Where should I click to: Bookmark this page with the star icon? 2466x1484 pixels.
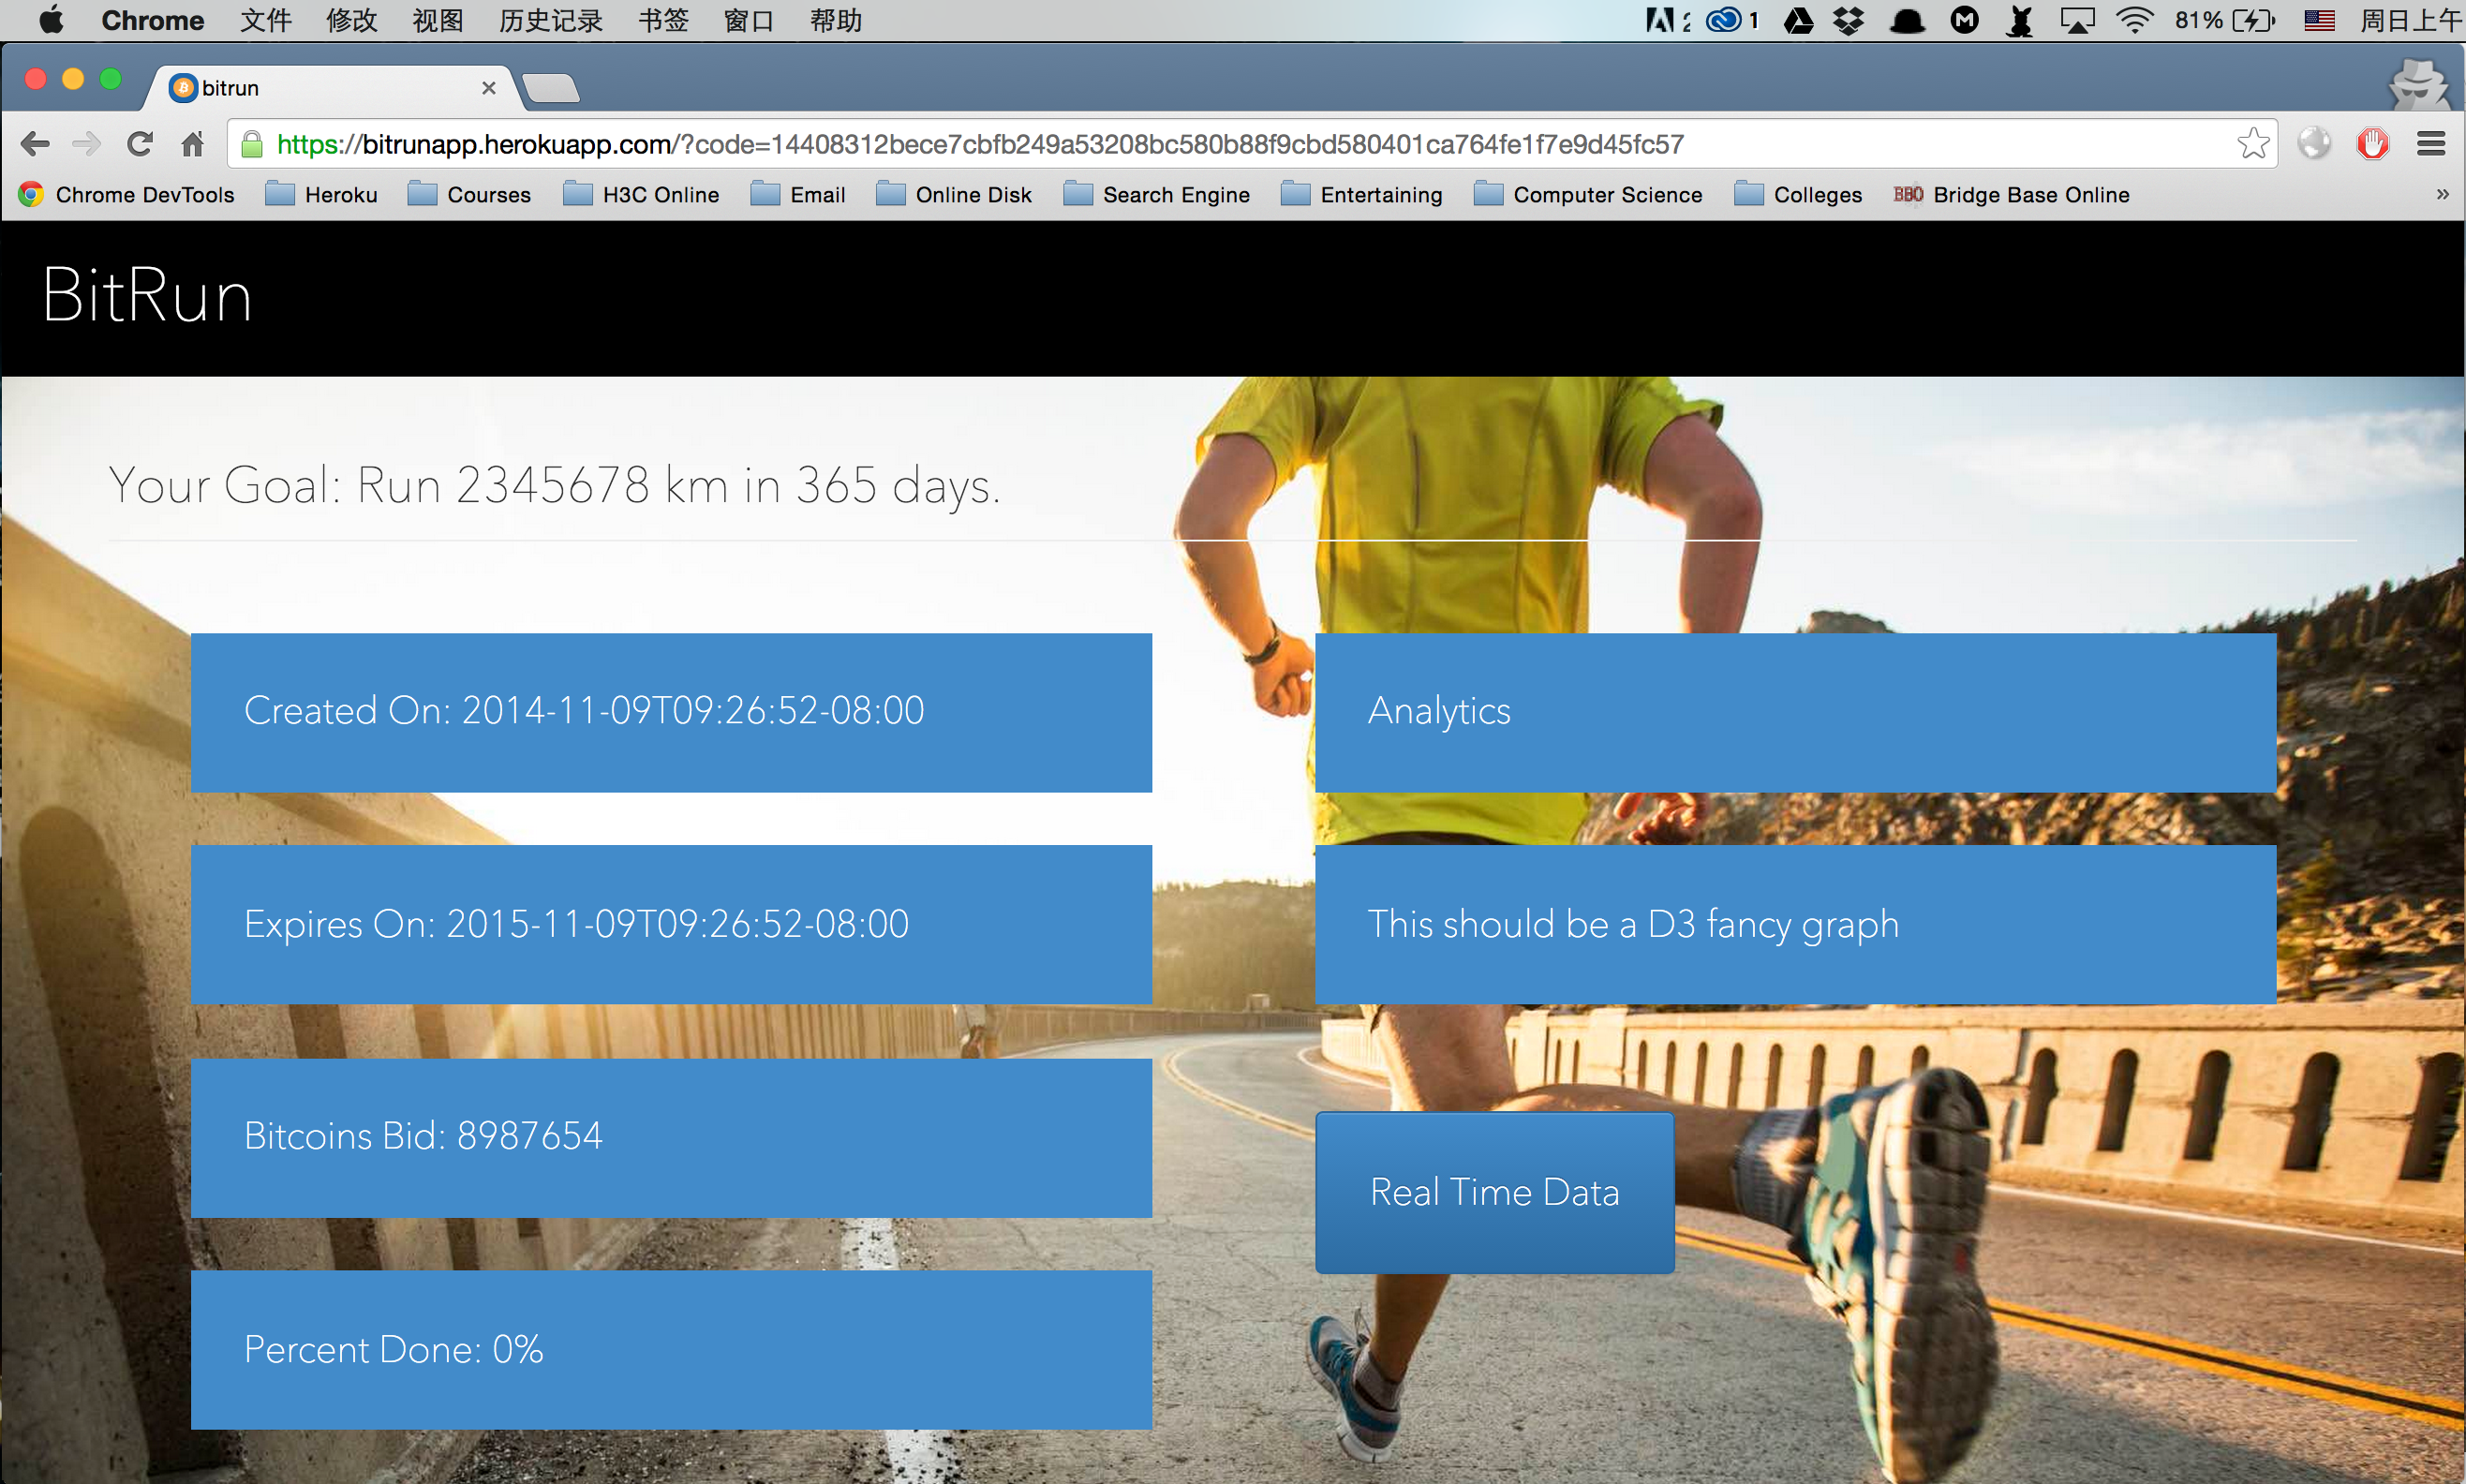[x=2252, y=144]
